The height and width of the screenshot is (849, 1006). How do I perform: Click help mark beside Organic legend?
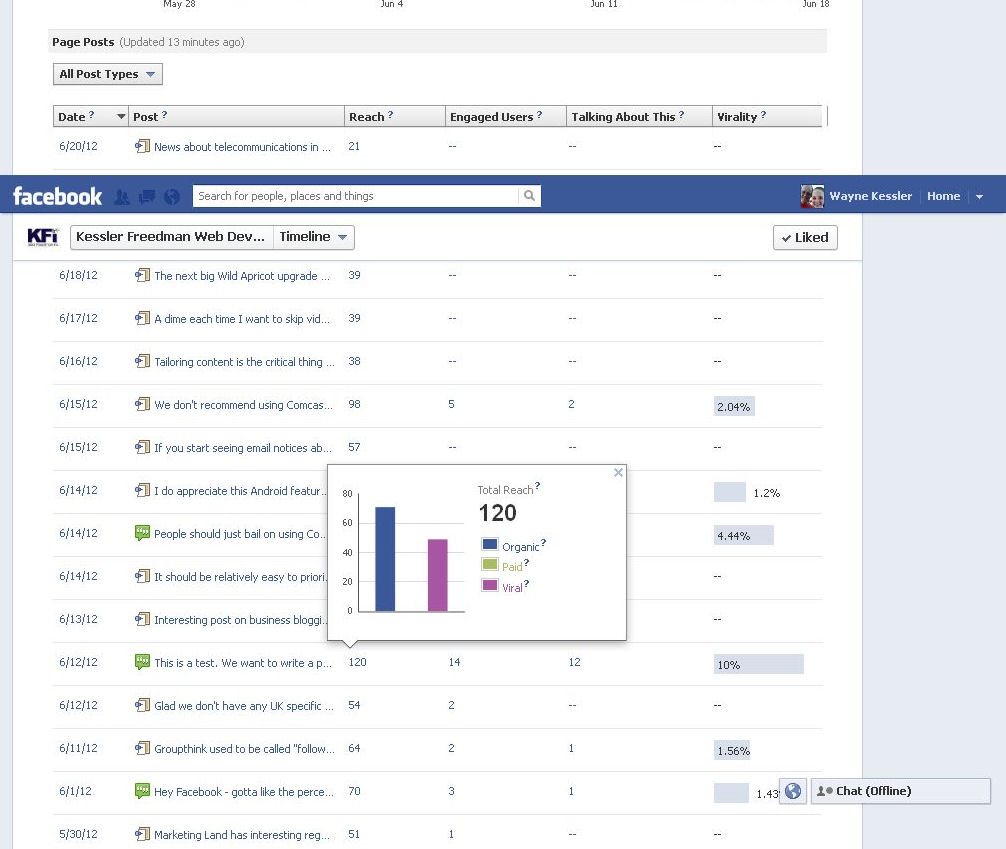pyautogui.click(x=543, y=543)
